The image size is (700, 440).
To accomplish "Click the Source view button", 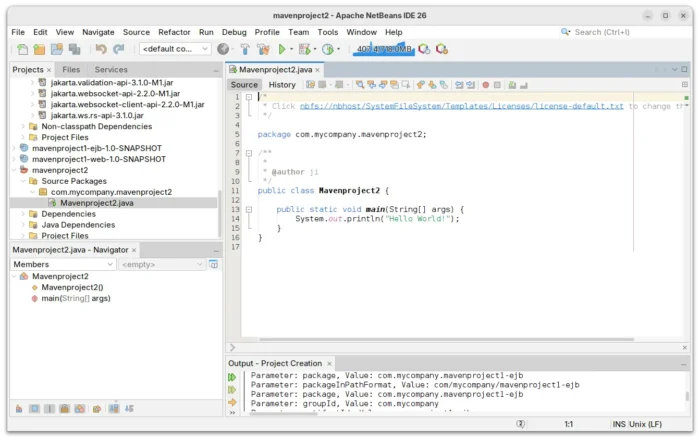I will pos(244,85).
